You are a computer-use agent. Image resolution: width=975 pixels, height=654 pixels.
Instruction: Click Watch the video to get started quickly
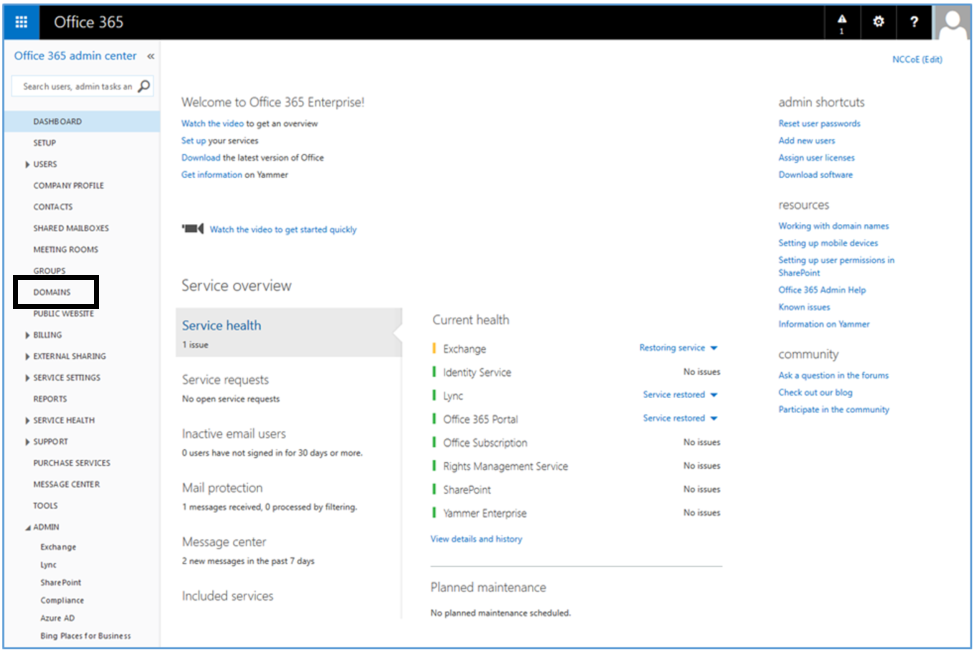coord(283,229)
